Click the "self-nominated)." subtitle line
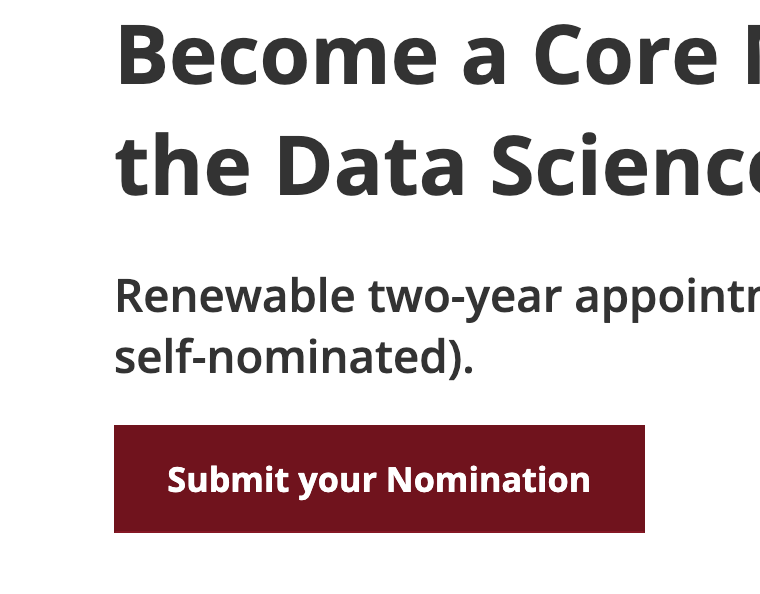Viewport: 760px width, 594px height. point(294,357)
